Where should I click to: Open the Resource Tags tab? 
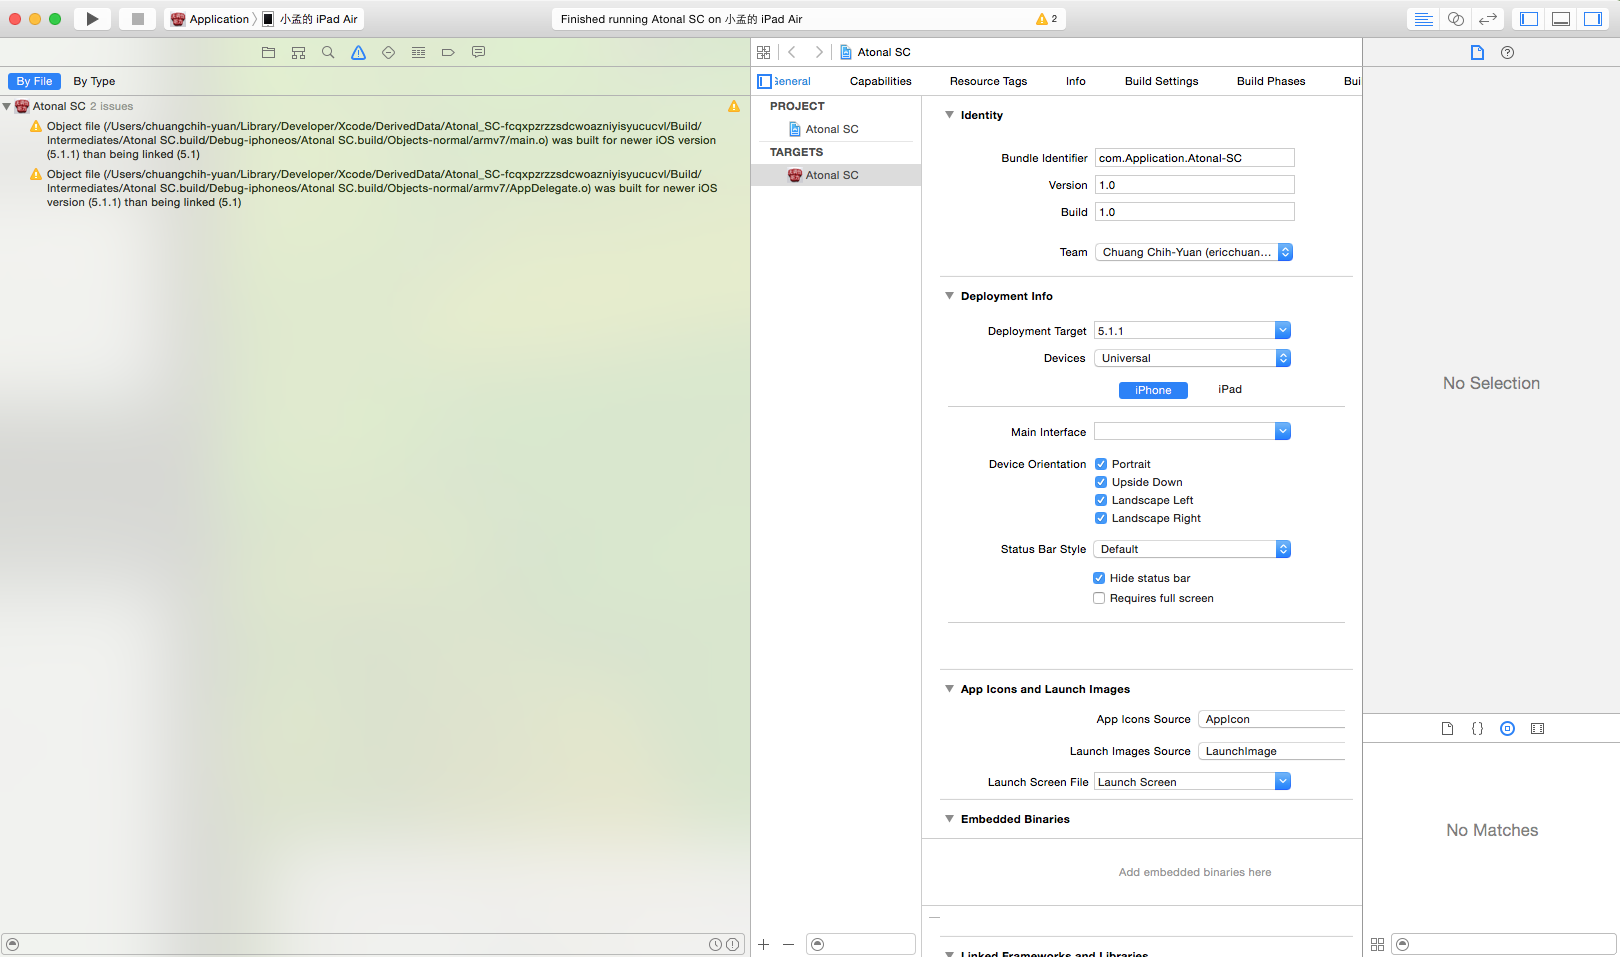[988, 81]
